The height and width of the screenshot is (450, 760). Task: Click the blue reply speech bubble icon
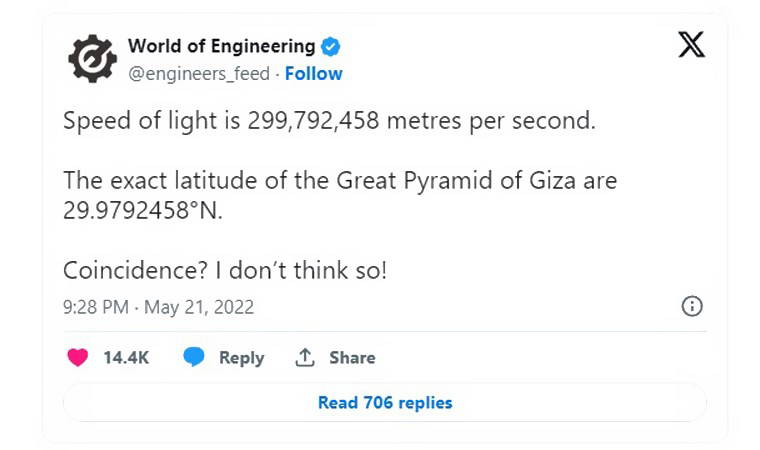pyautogui.click(x=194, y=357)
